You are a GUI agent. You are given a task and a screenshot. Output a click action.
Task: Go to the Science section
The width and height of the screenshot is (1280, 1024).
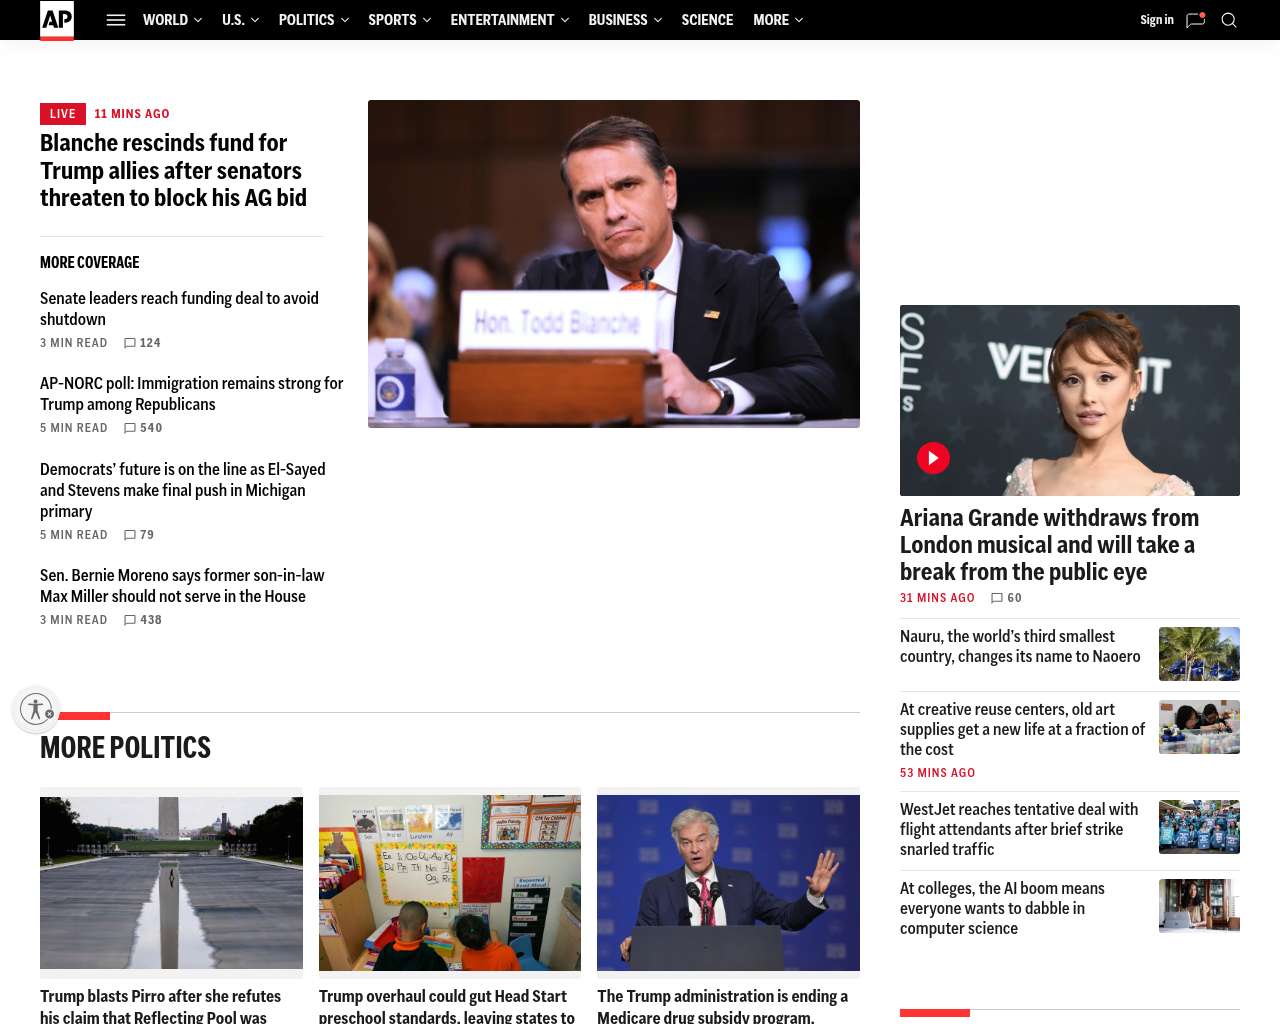(707, 20)
